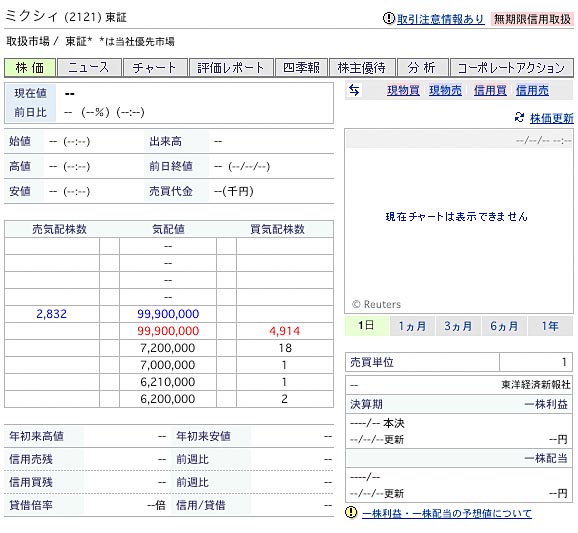The height and width of the screenshot is (533, 578).
Task: Switch to the ニュース tab
Action: tap(89, 67)
